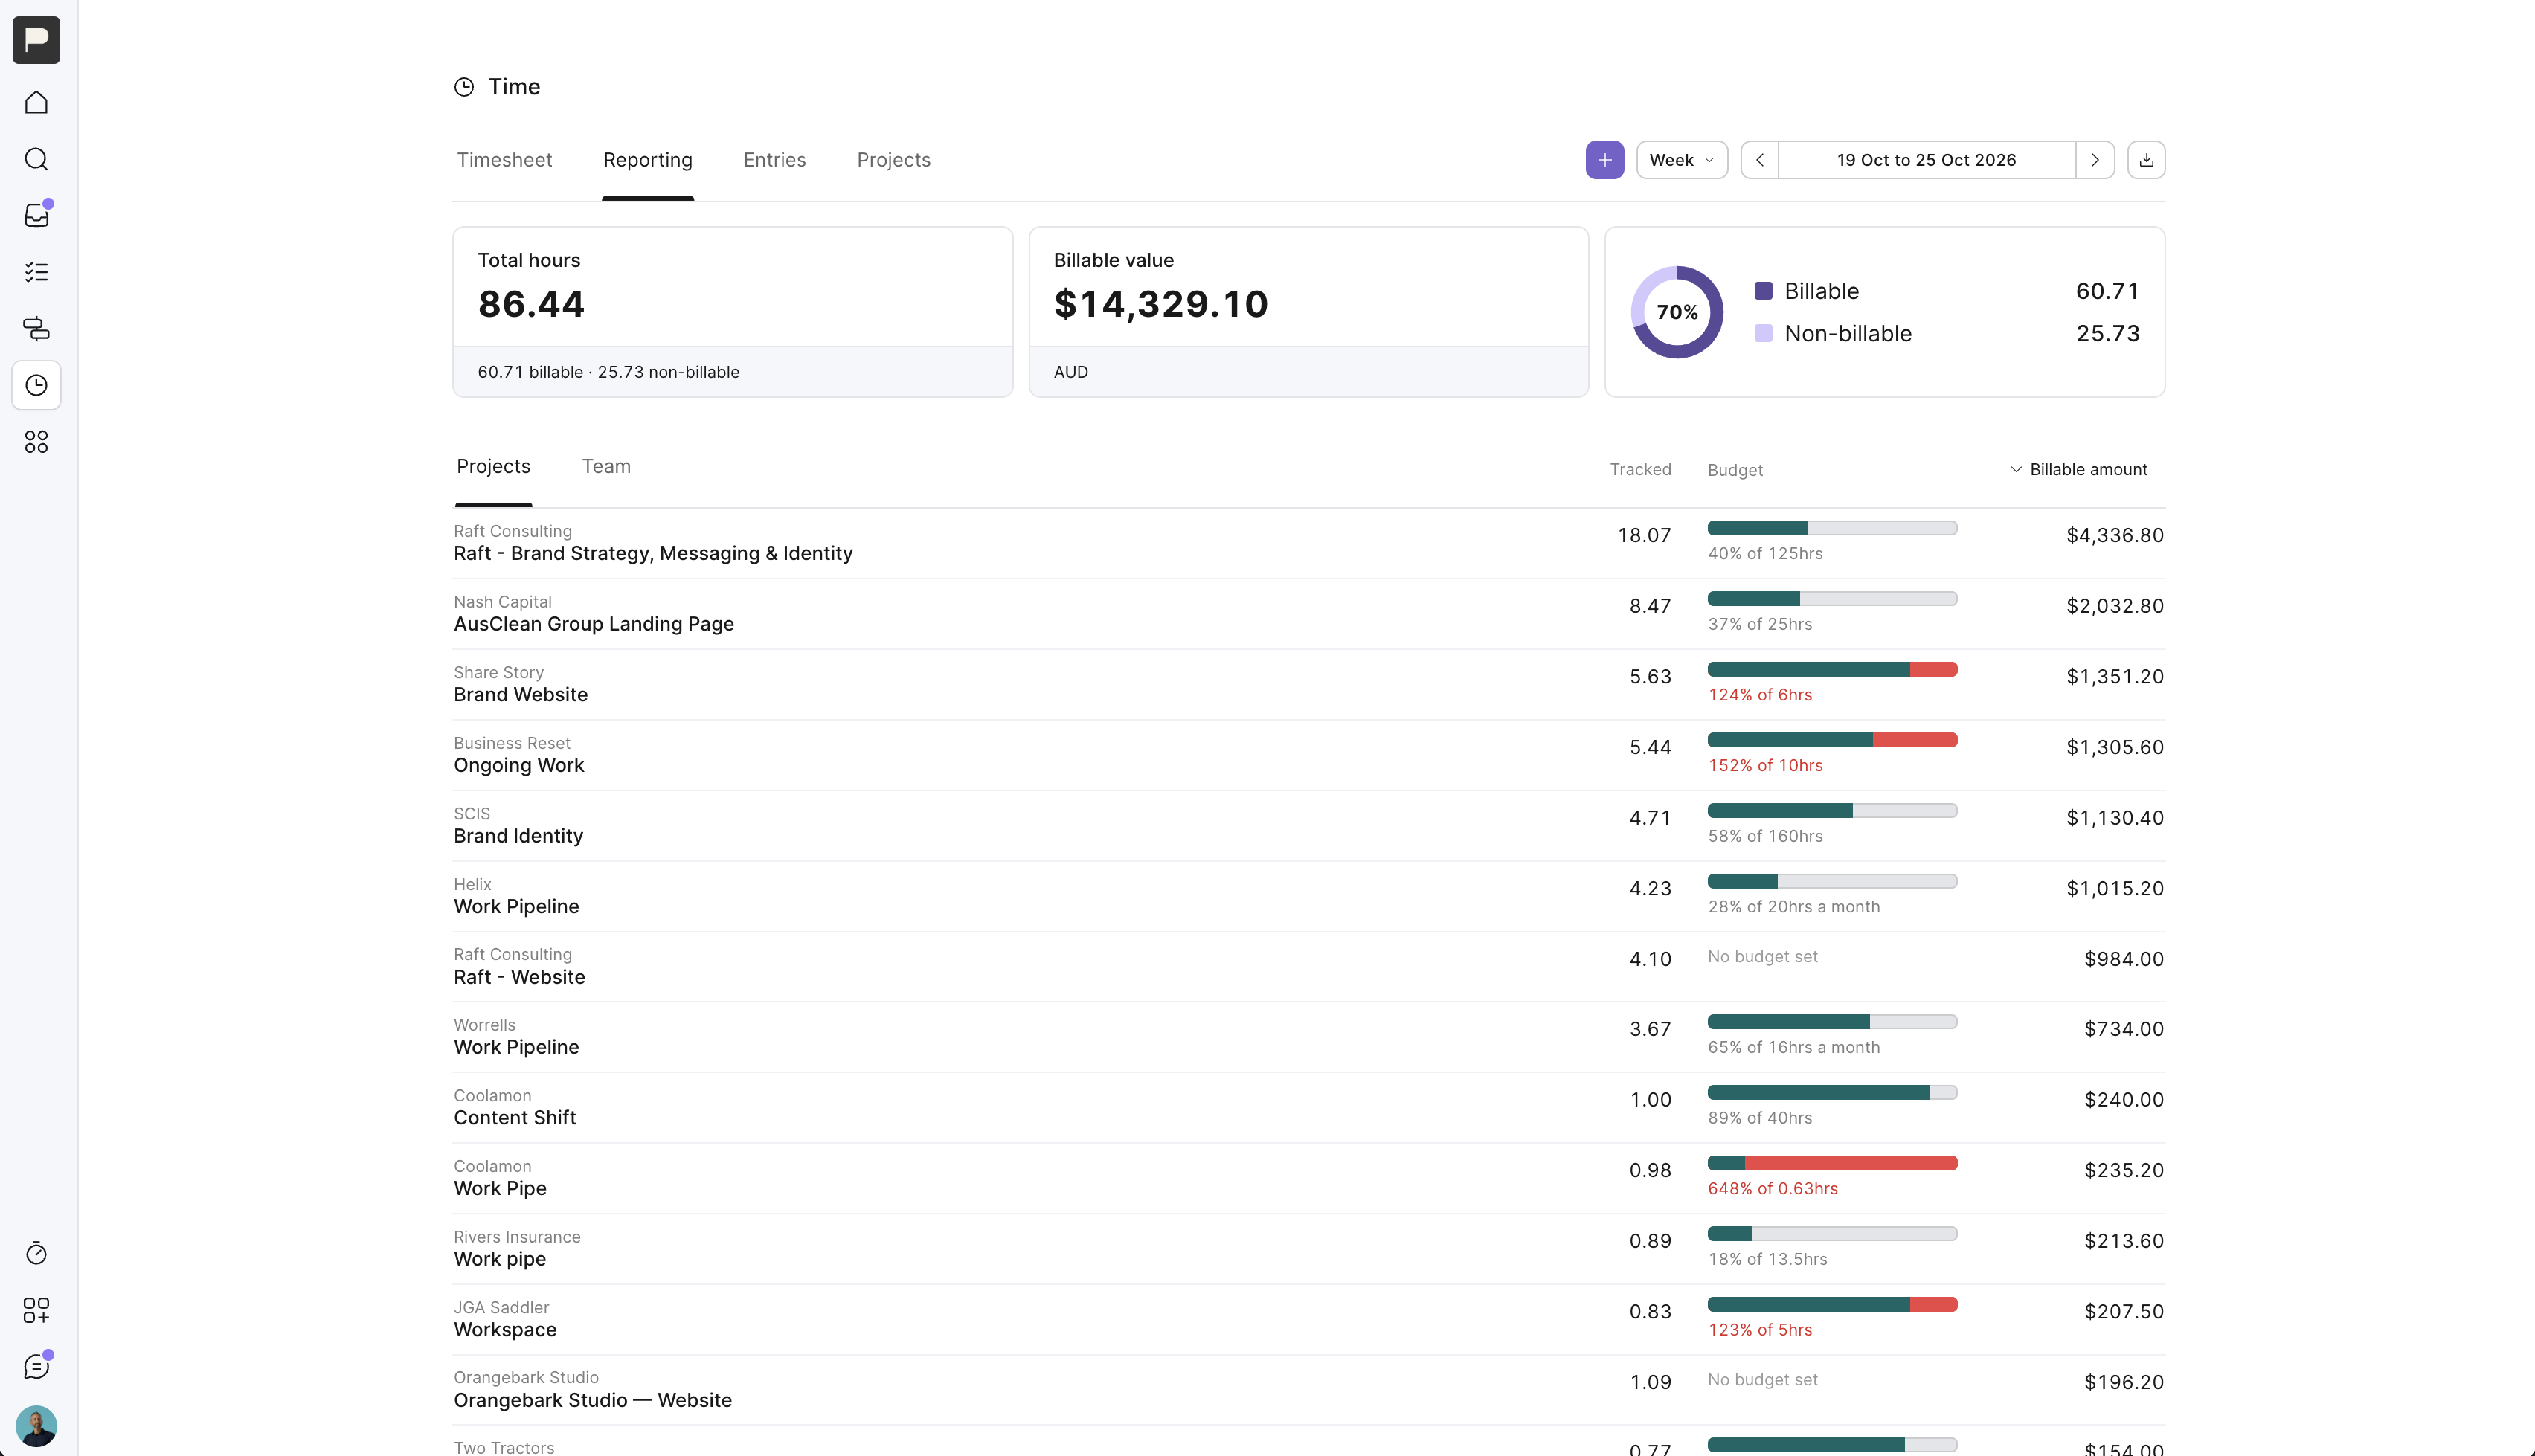This screenshot has width=2535, height=1456.
Task: Open the chat messages icon in sidebar
Action: 36,1366
